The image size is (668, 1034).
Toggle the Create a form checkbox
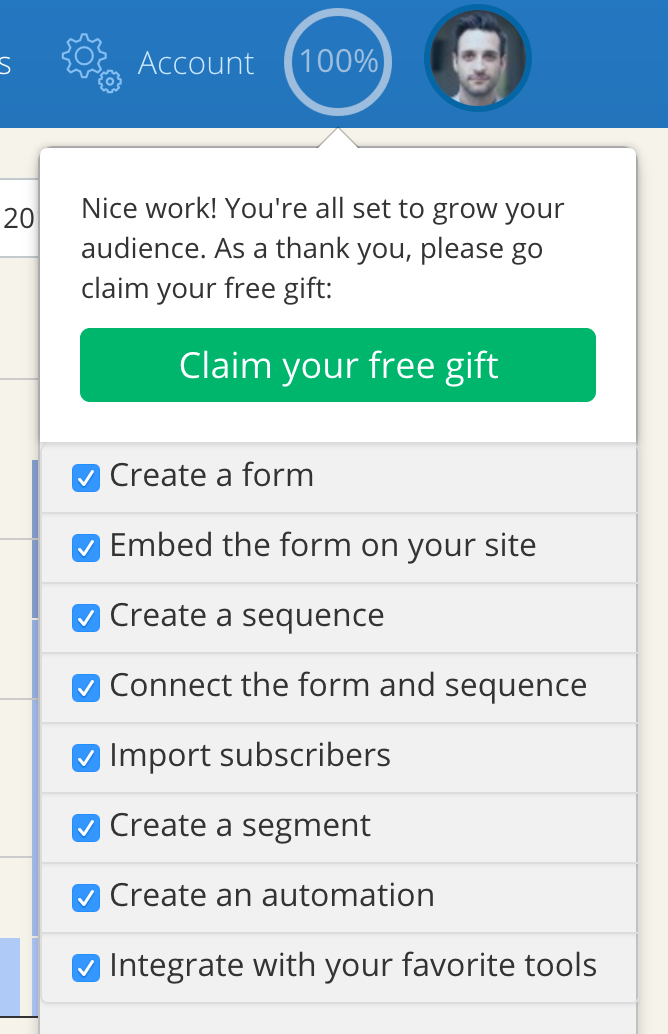coord(86,477)
